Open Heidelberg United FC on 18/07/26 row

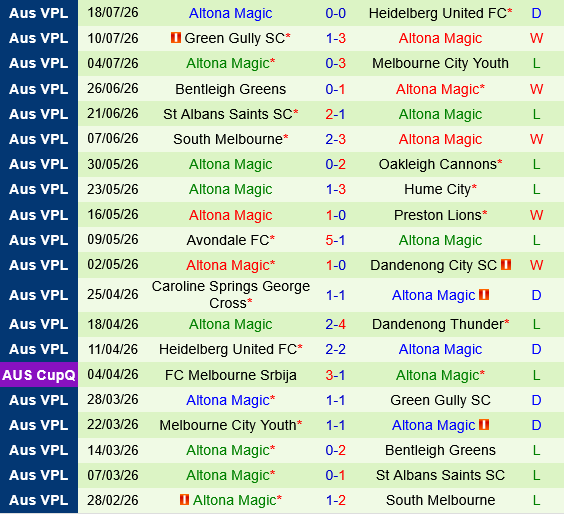point(440,13)
